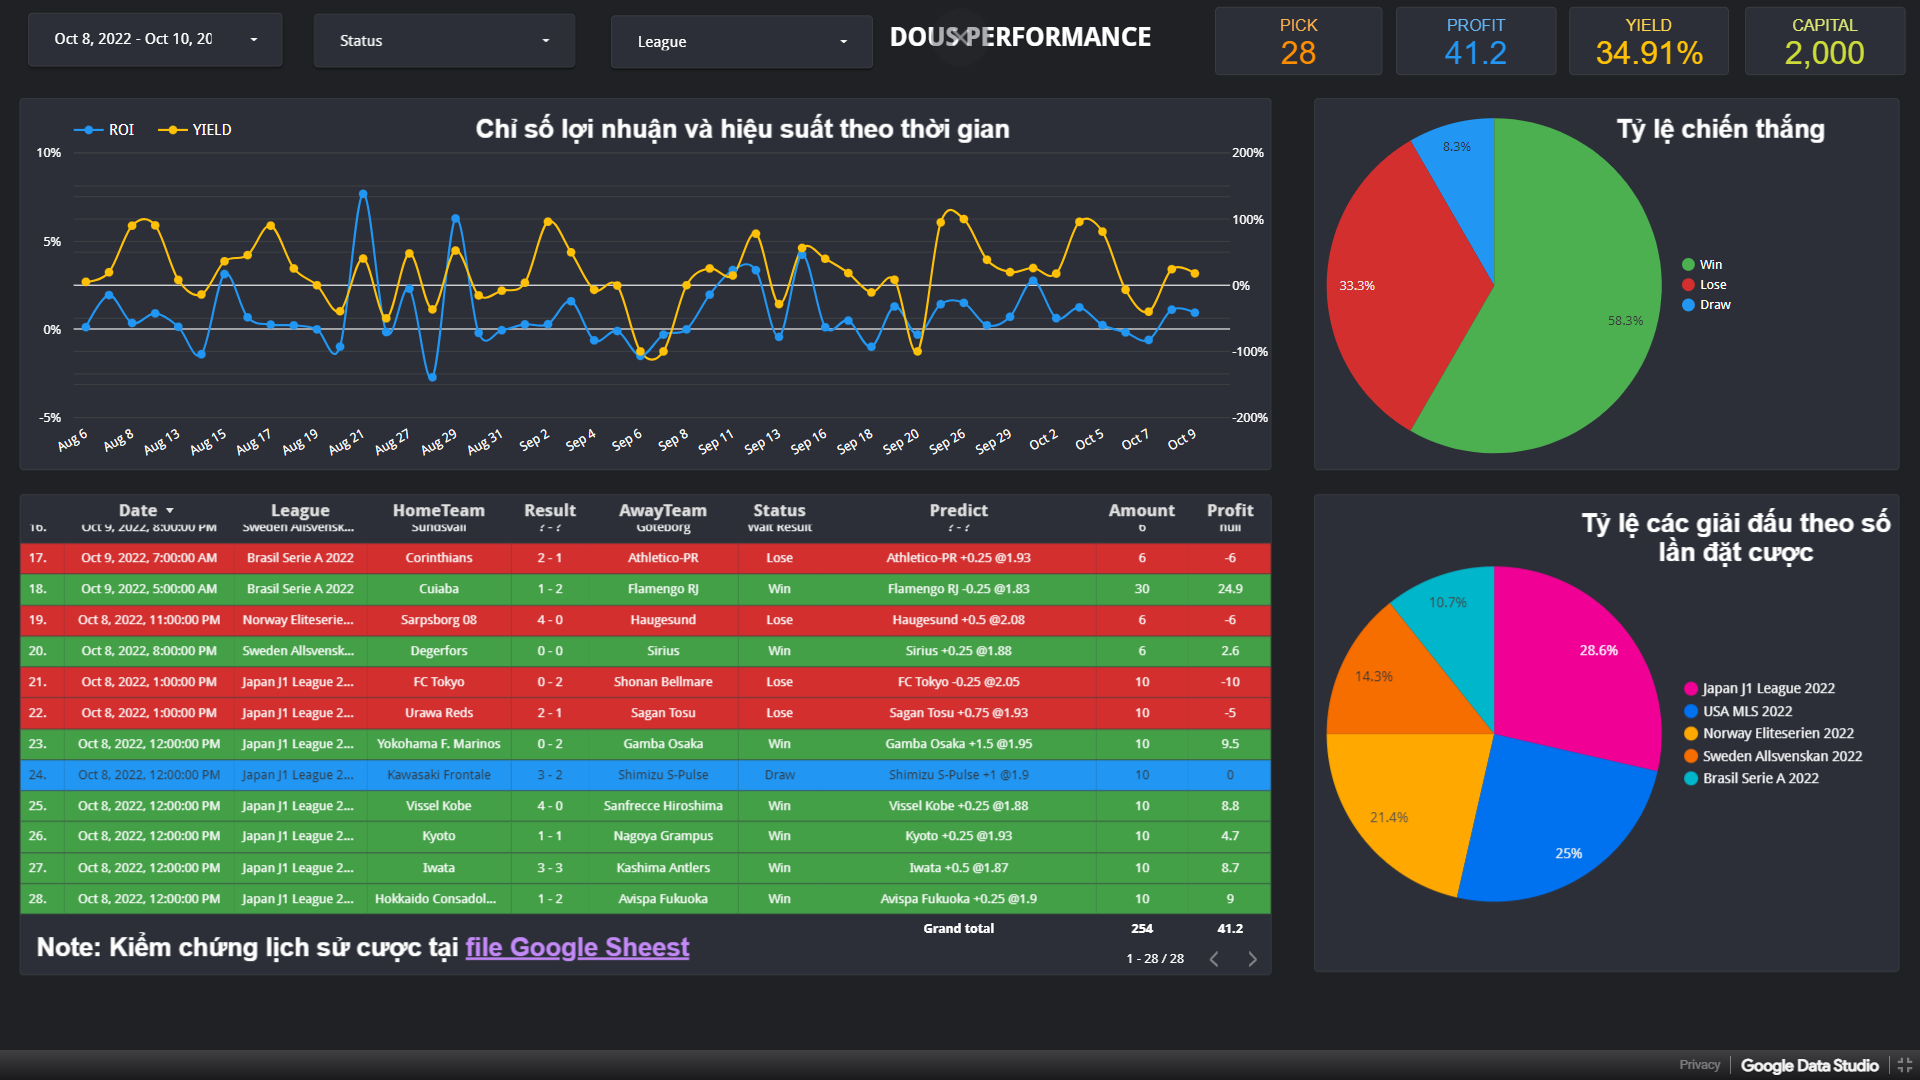Select the Japan J1 League 2022 legend marker

point(1691,689)
